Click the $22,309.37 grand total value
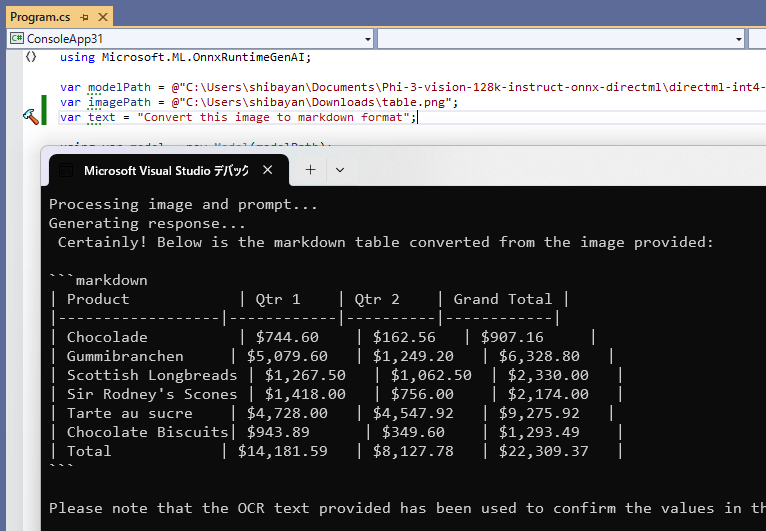This screenshot has height=531, width=766. (543, 451)
